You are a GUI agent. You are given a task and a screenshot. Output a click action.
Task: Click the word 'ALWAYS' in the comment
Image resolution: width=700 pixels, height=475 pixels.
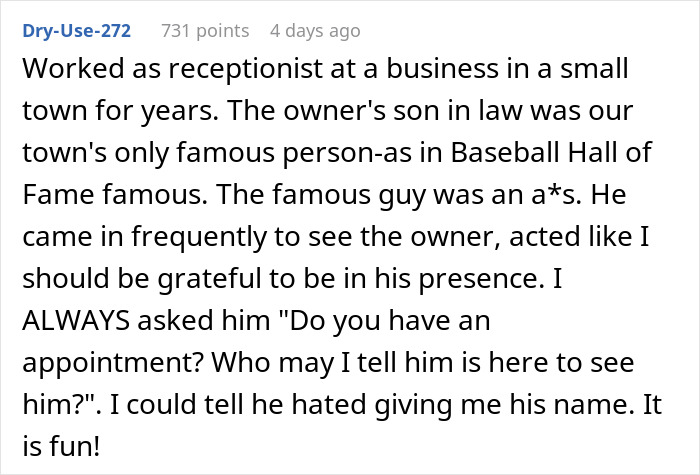pos(76,321)
